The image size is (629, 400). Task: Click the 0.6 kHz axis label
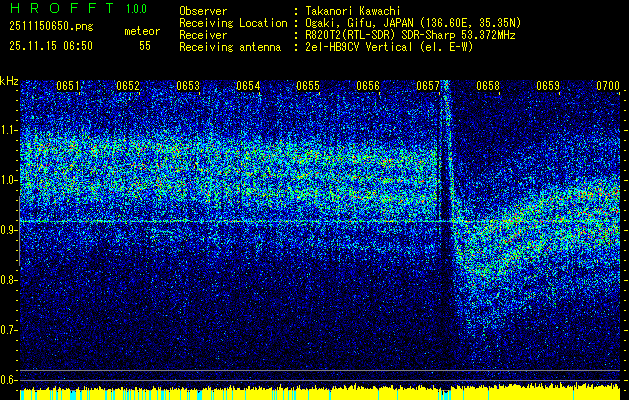click(8, 380)
